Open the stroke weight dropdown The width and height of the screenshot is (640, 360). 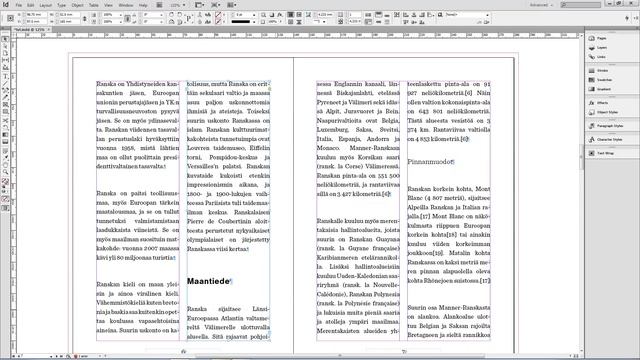point(253,15)
